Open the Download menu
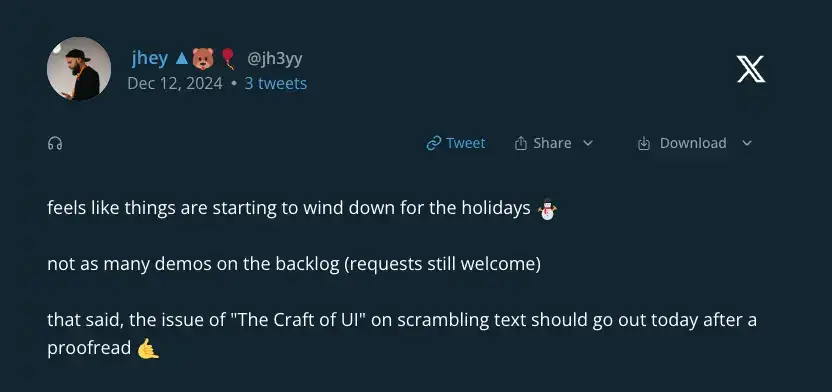 695,143
